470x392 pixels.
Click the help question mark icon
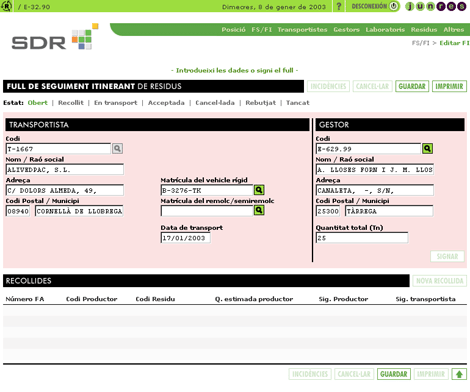coord(339,6)
